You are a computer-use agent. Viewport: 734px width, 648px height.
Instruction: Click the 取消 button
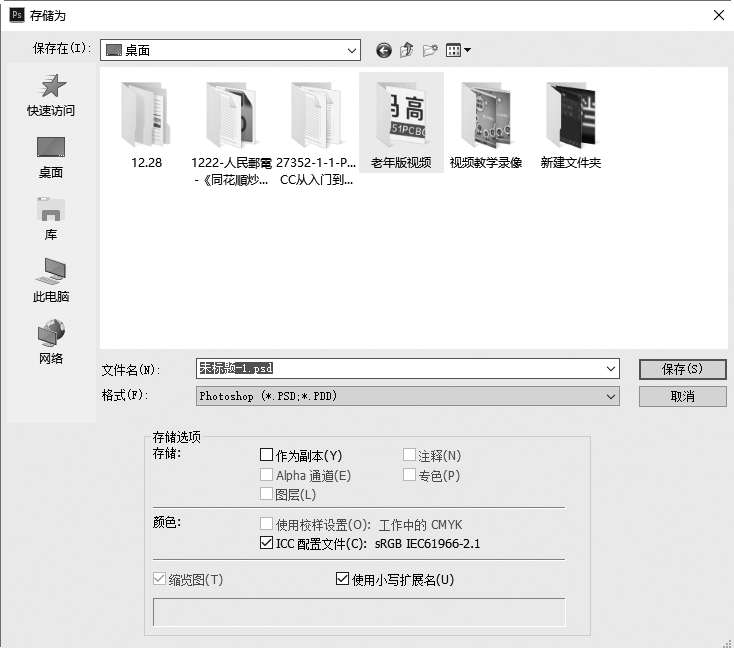pyautogui.click(x=683, y=397)
